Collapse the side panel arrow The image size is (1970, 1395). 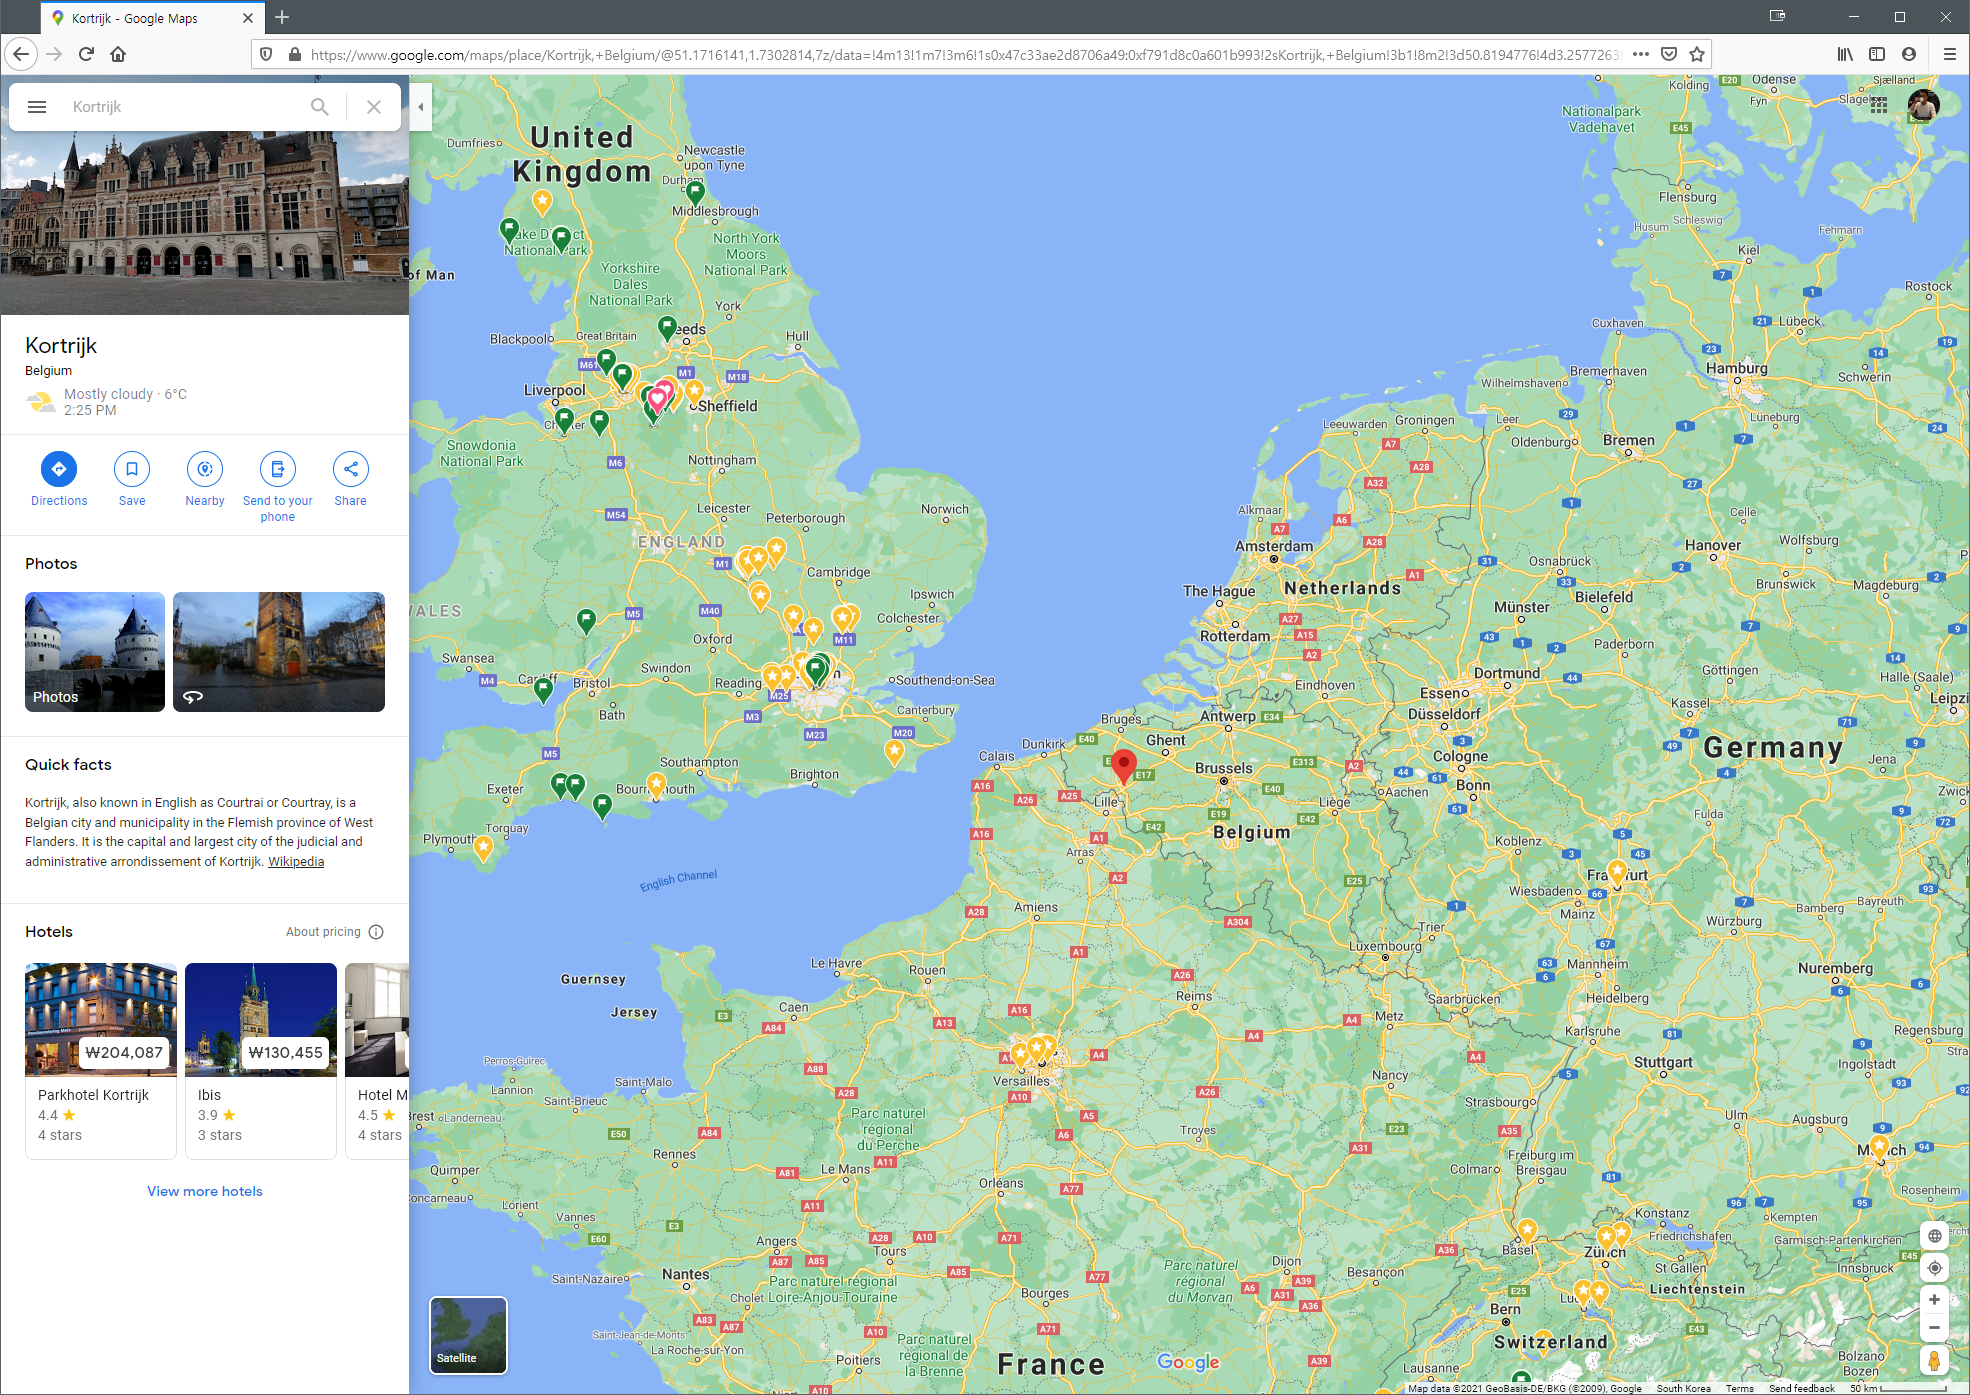tap(421, 107)
